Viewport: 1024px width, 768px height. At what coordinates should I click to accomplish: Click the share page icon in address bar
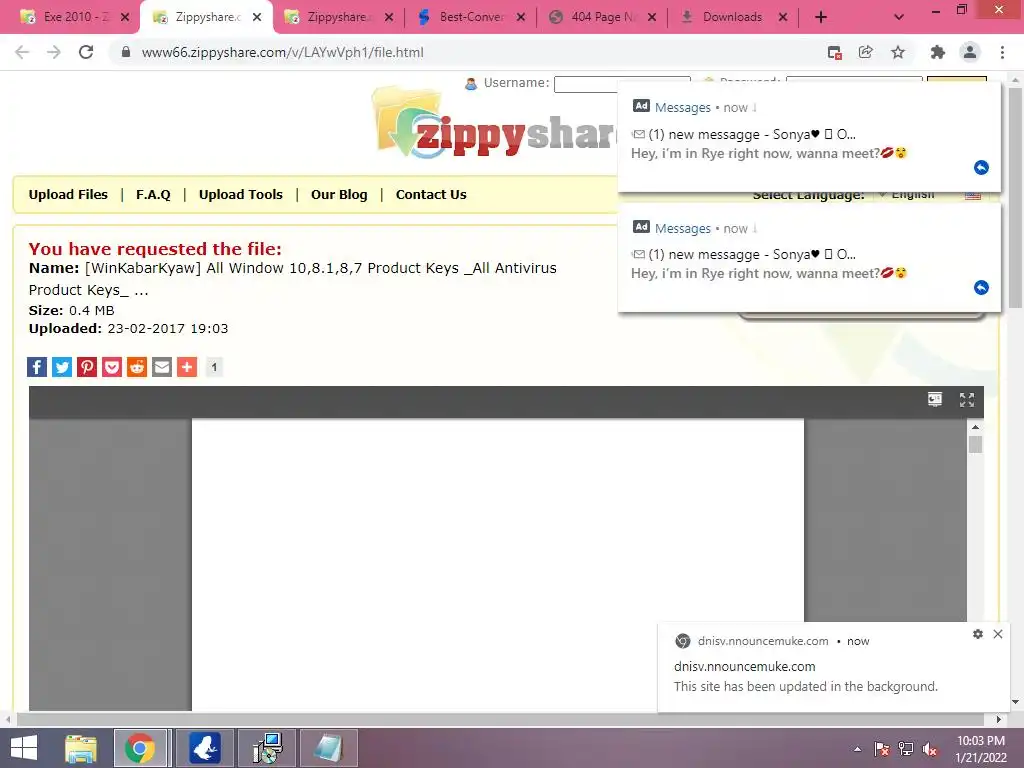coord(866,52)
